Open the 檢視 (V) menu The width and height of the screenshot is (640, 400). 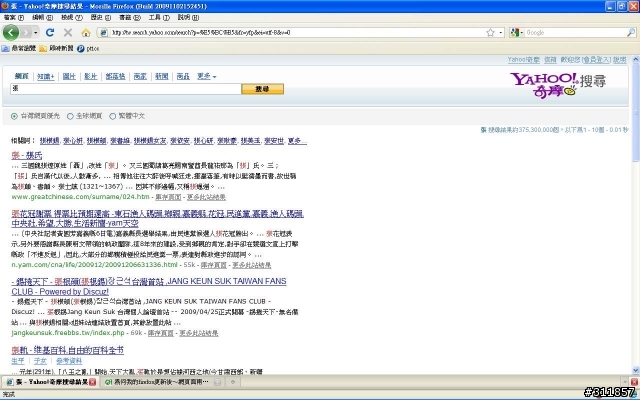pyautogui.click(x=72, y=18)
